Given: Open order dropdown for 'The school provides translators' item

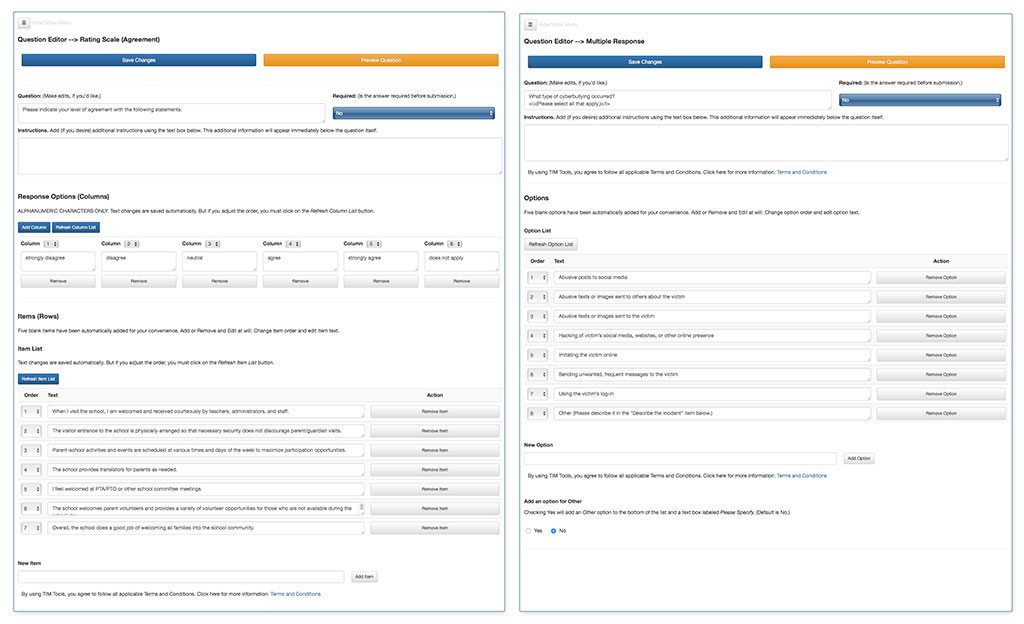Looking at the screenshot, I should (31, 470).
